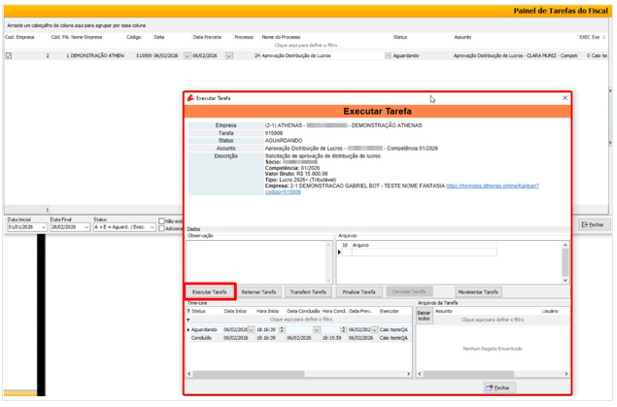Open the Data Final date dropdown
The height and width of the screenshot is (407, 617).
pos(85,227)
